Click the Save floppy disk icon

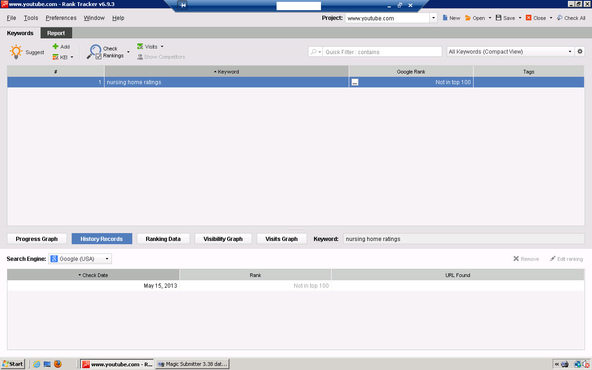click(x=498, y=18)
